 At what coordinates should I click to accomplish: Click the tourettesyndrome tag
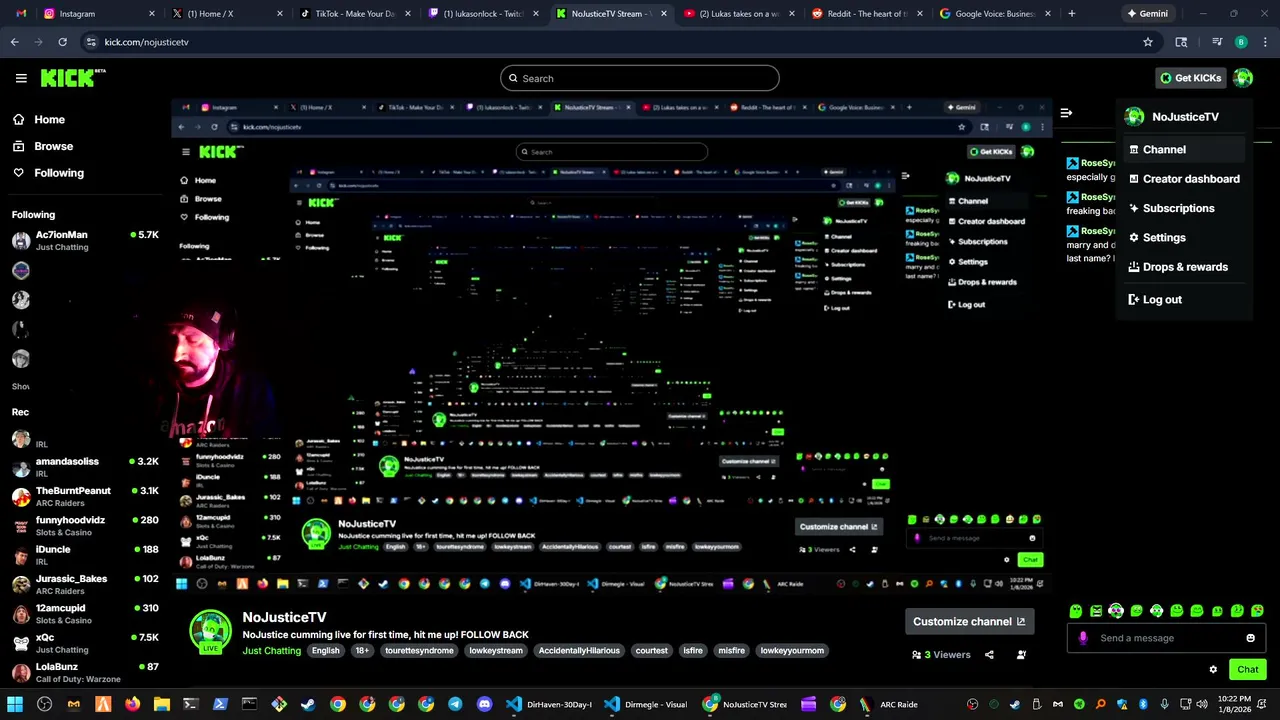point(419,650)
